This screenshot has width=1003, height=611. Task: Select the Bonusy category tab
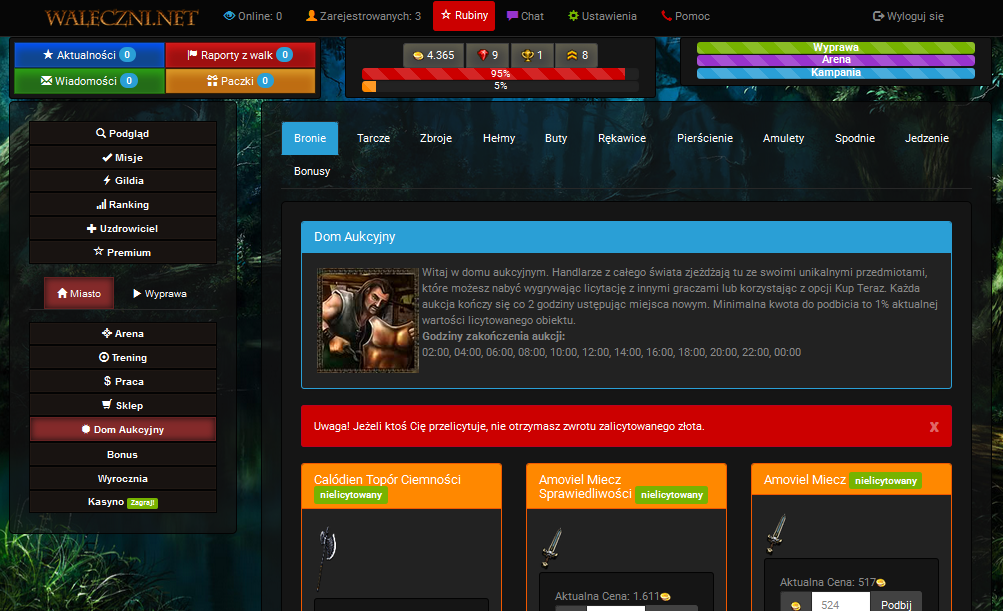click(312, 171)
